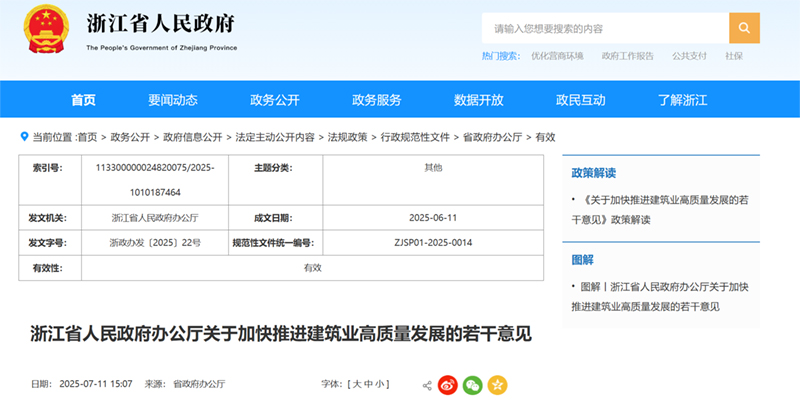Image resolution: width=800 pixels, height=406 pixels.
Task: Go to 首页 home tab
Action: [83, 100]
